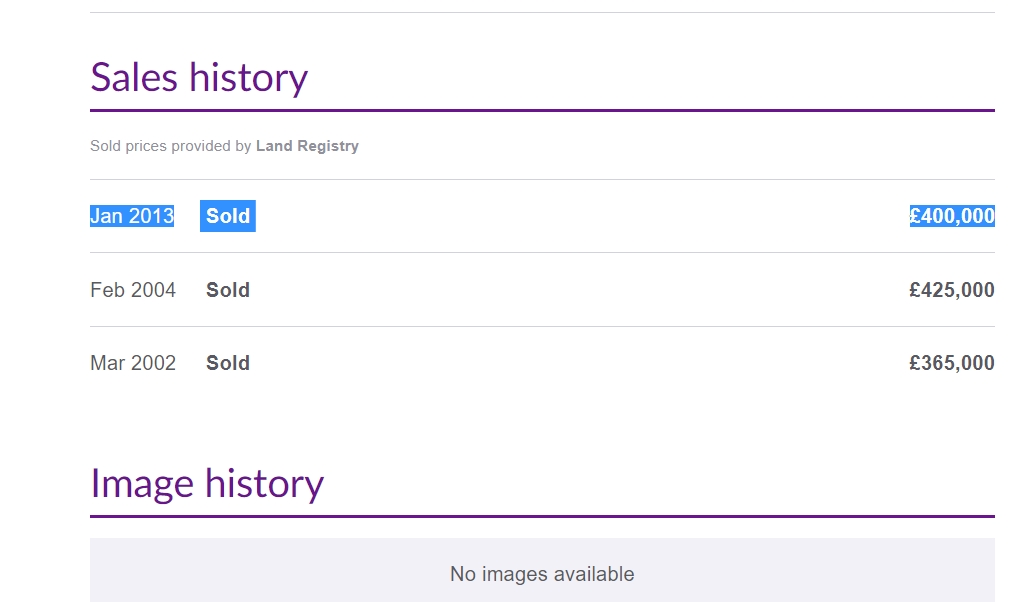Viewport: 1036px width, 602px height.
Task: Click the Sold label in Feb 2004 row
Action: [x=228, y=290]
